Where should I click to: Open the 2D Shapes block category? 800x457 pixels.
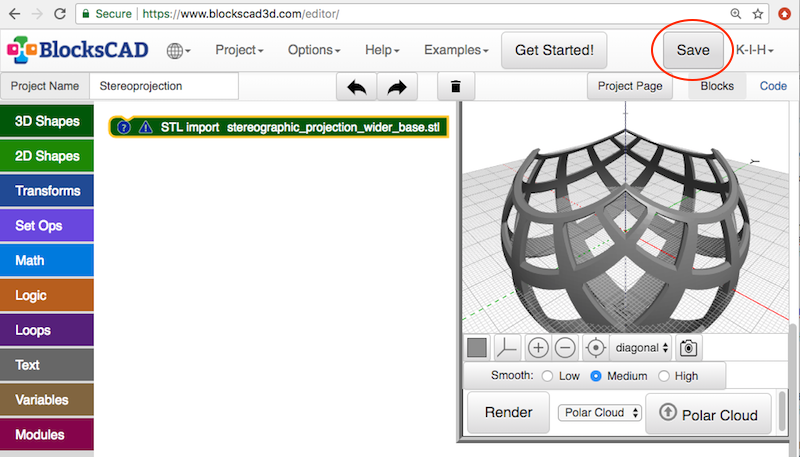tap(47, 156)
